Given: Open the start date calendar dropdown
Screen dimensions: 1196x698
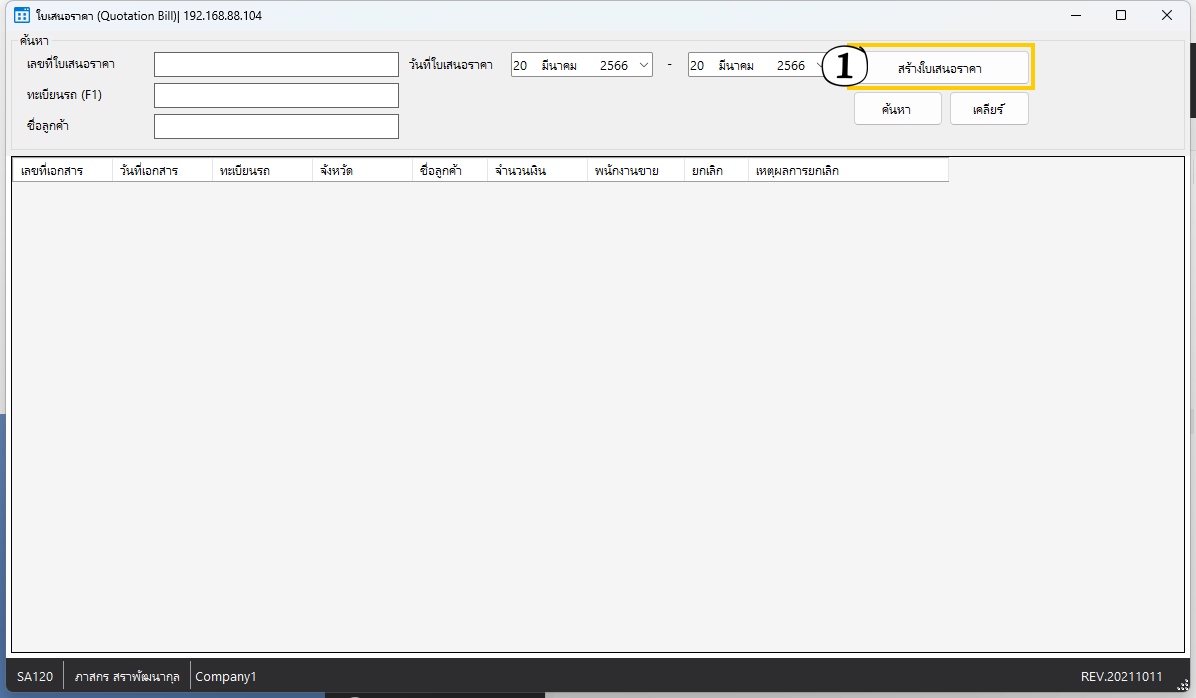Looking at the screenshot, I should click(x=643, y=66).
